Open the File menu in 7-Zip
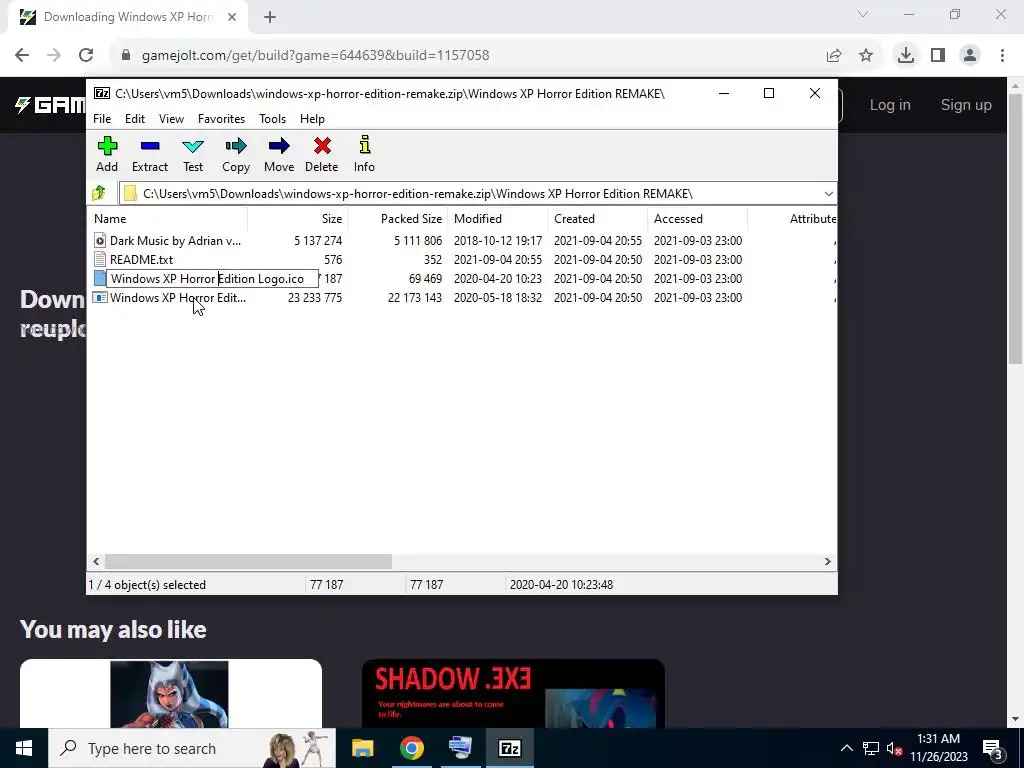The image size is (1024, 768). click(102, 119)
